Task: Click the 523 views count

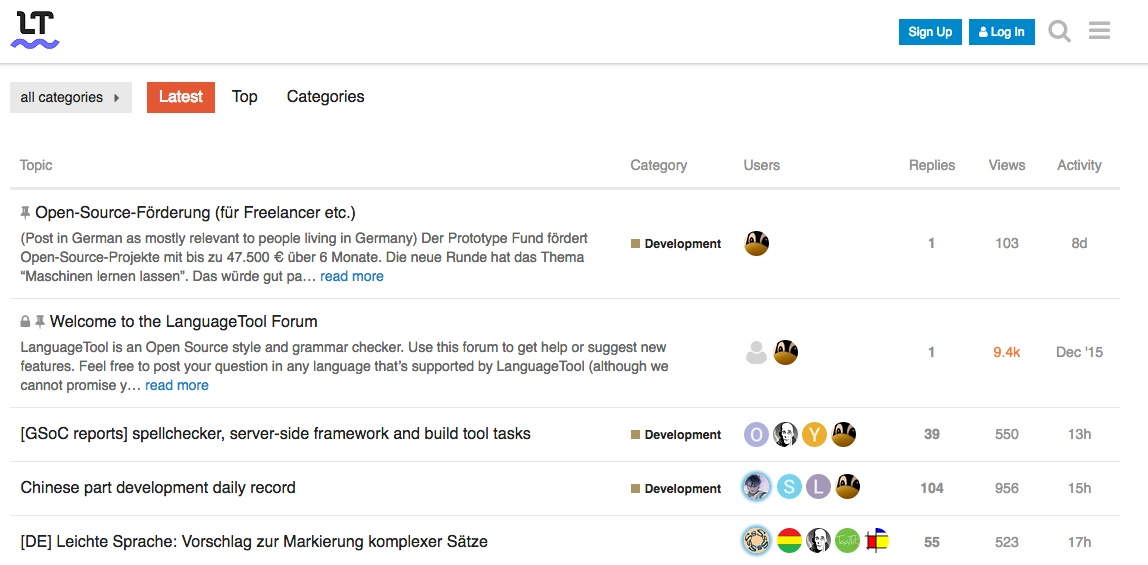Action: coord(1007,542)
